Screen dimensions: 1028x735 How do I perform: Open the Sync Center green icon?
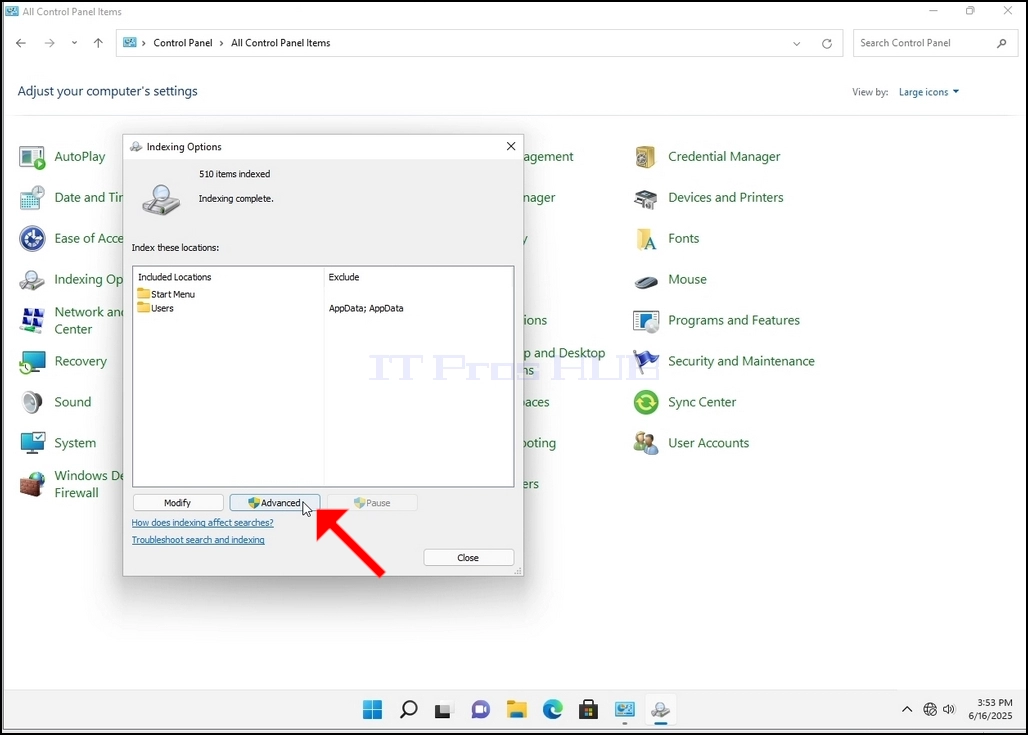coord(646,403)
